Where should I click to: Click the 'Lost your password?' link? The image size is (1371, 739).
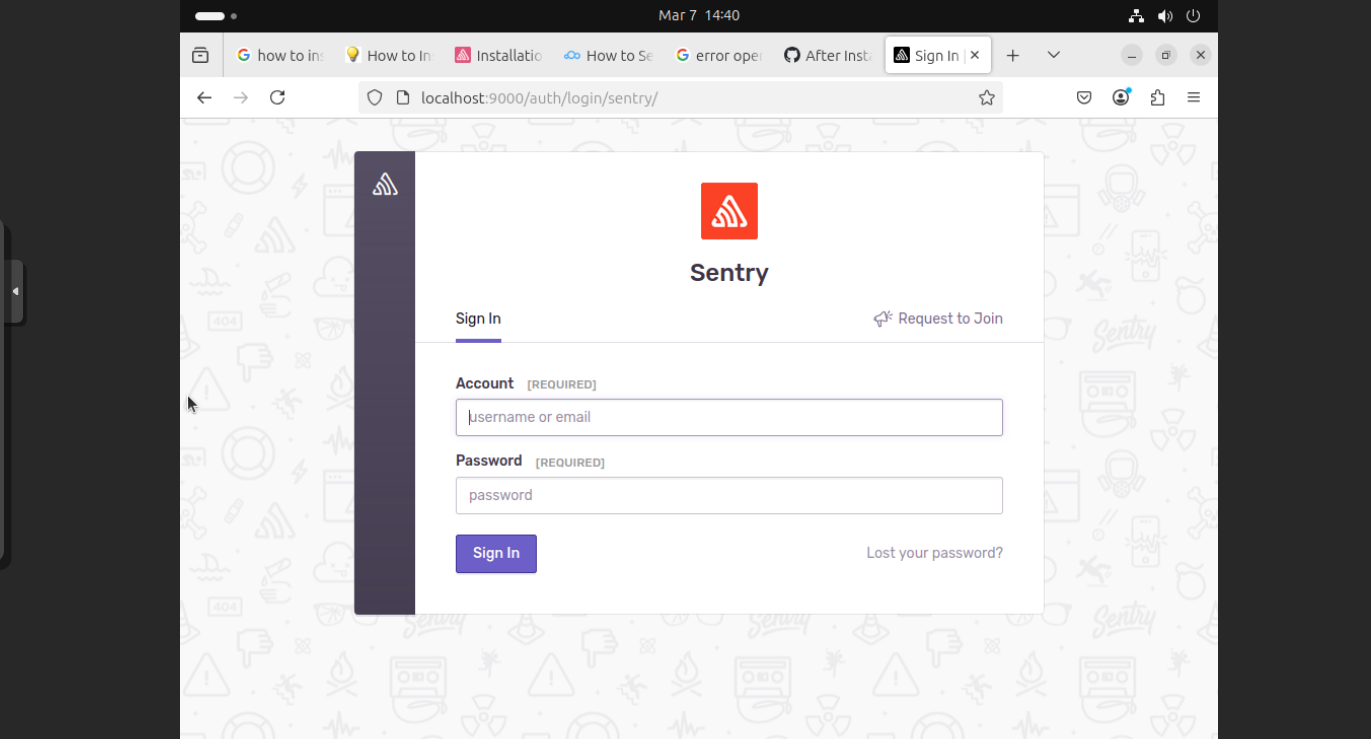point(934,552)
